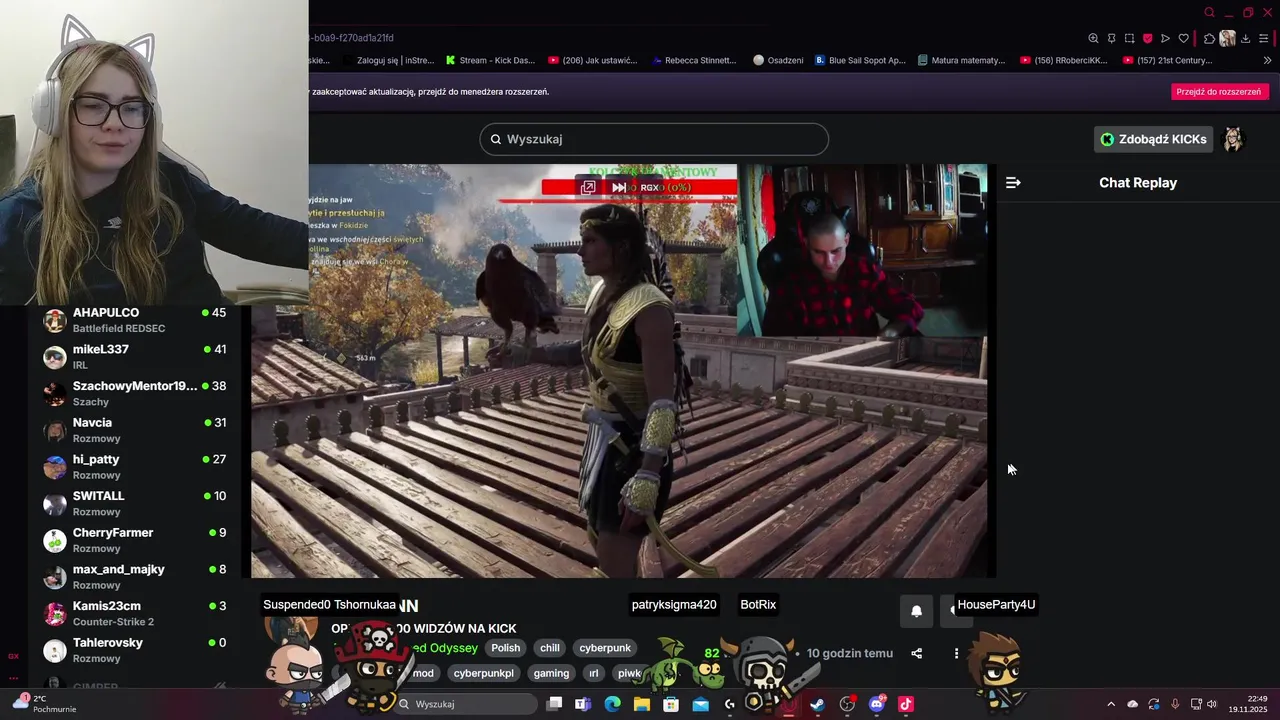Open the 'Rebecca Stinnett...' bookmark

[692, 60]
